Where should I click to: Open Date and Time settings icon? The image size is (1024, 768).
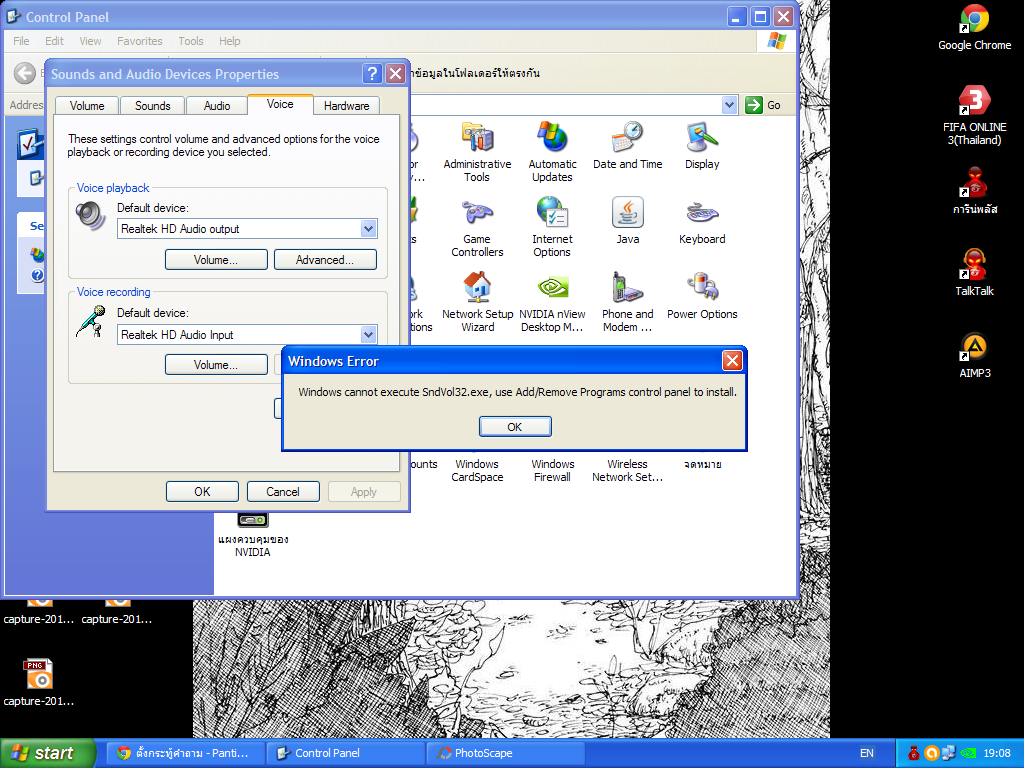[x=627, y=145]
